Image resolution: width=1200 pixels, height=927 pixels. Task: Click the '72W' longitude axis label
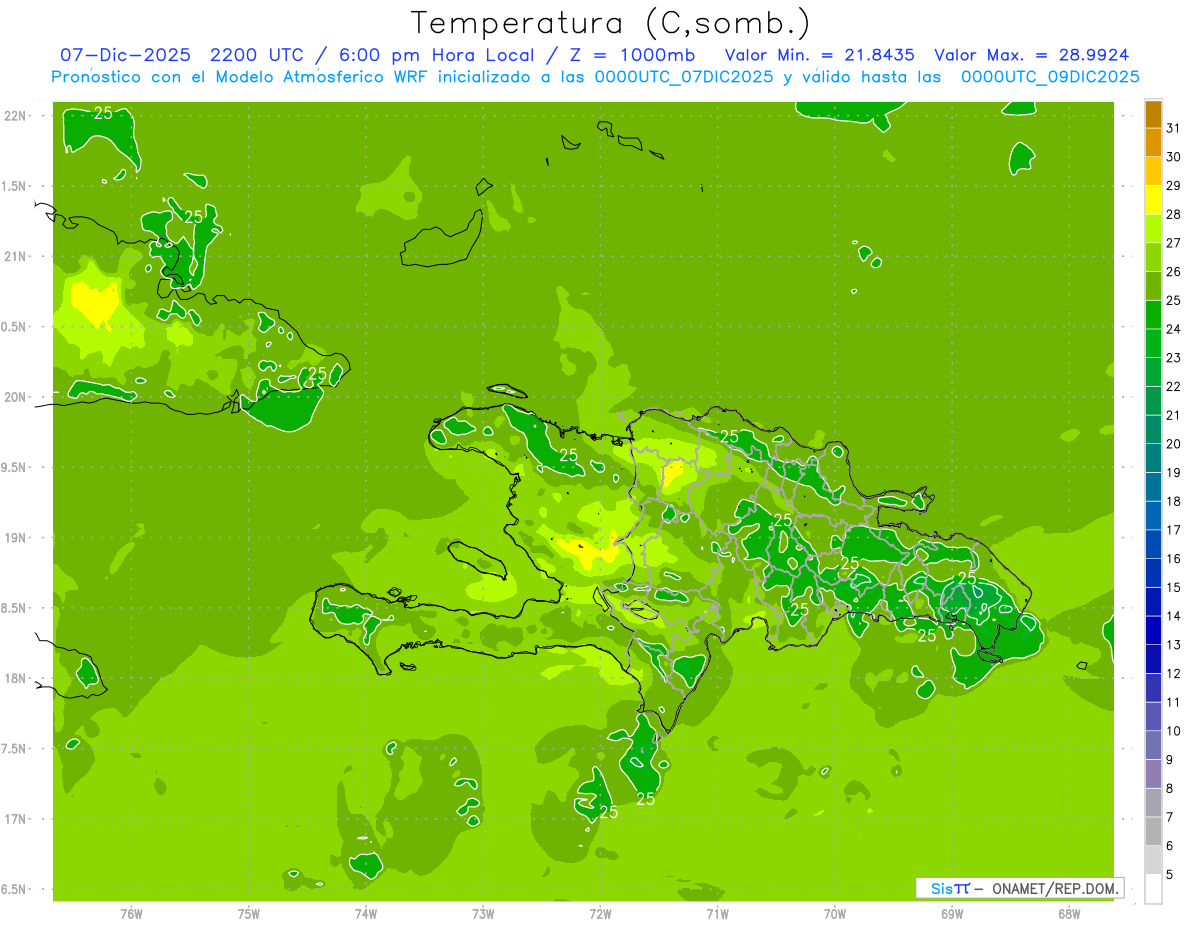point(600,914)
